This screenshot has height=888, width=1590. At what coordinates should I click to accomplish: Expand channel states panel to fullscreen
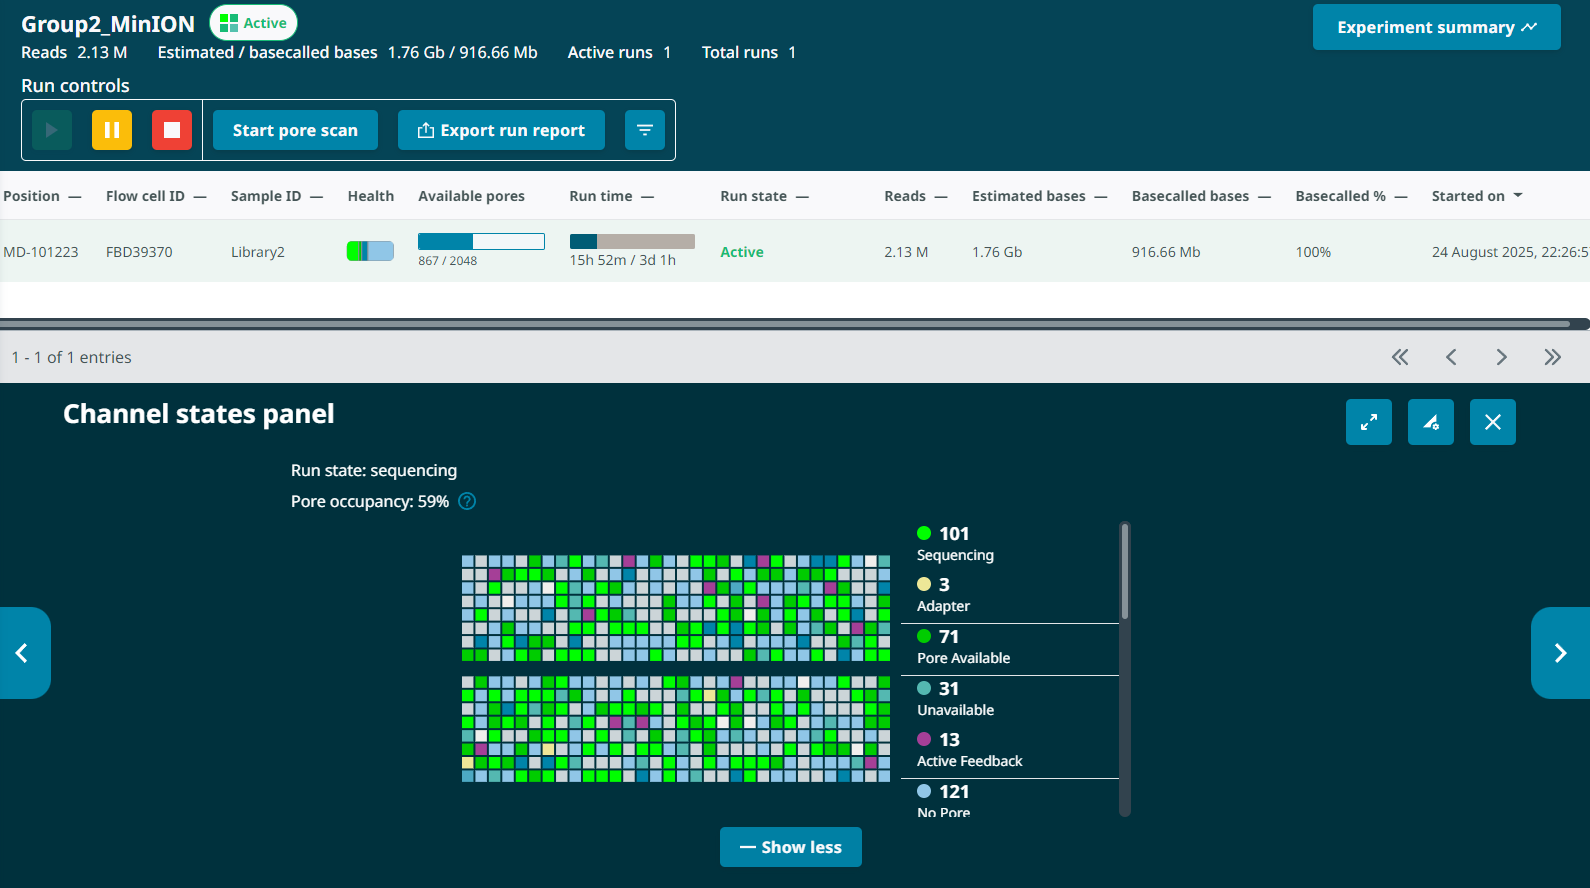click(x=1369, y=422)
